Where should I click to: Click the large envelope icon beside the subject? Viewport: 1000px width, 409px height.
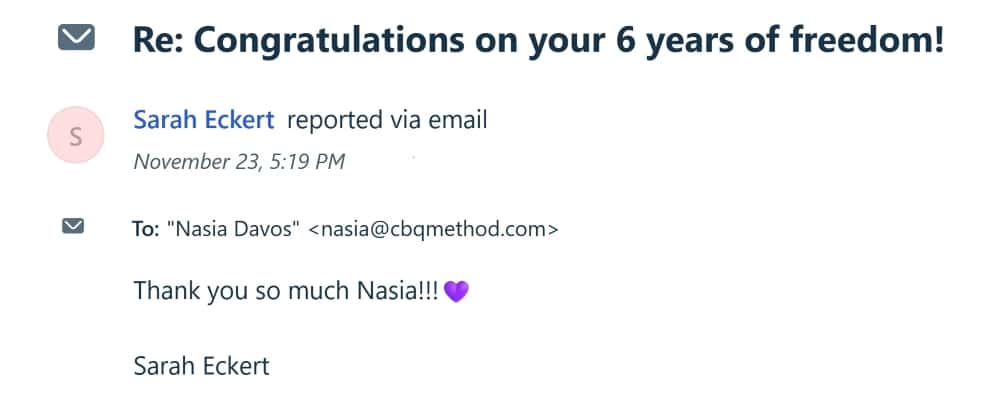click(76, 39)
